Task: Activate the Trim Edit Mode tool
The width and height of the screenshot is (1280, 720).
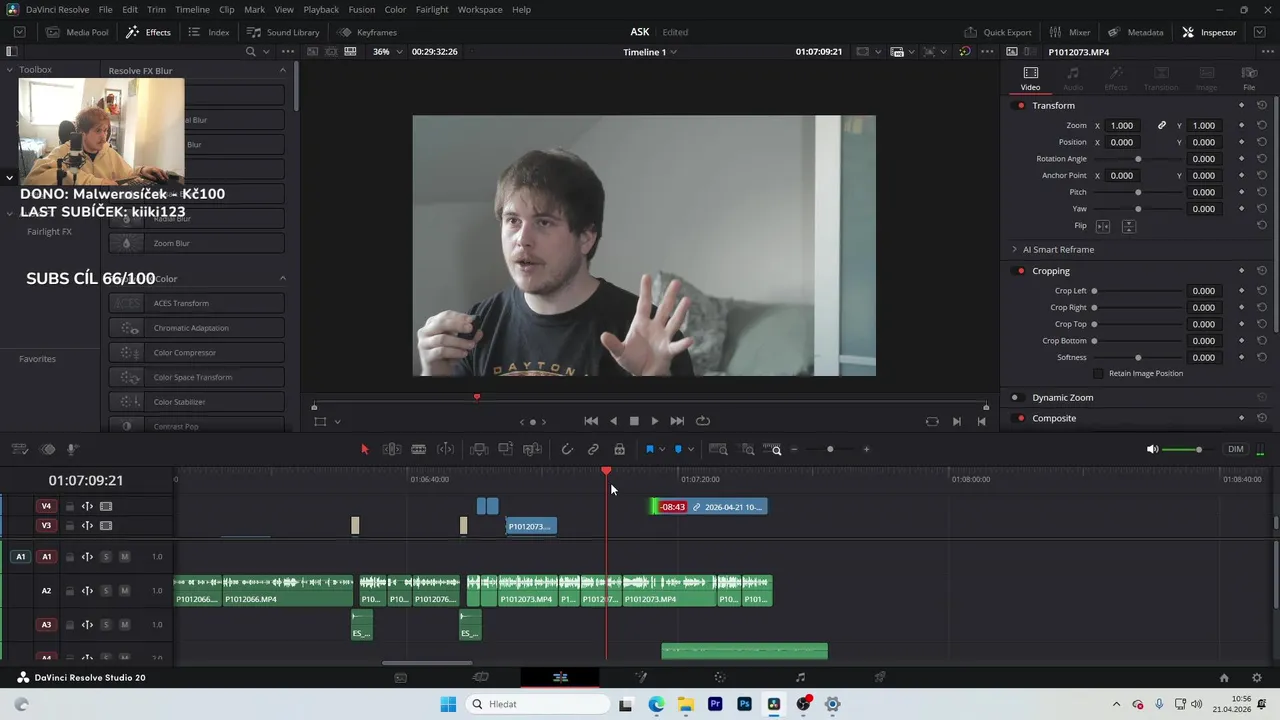Action: pyautogui.click(x=392, y=450)
